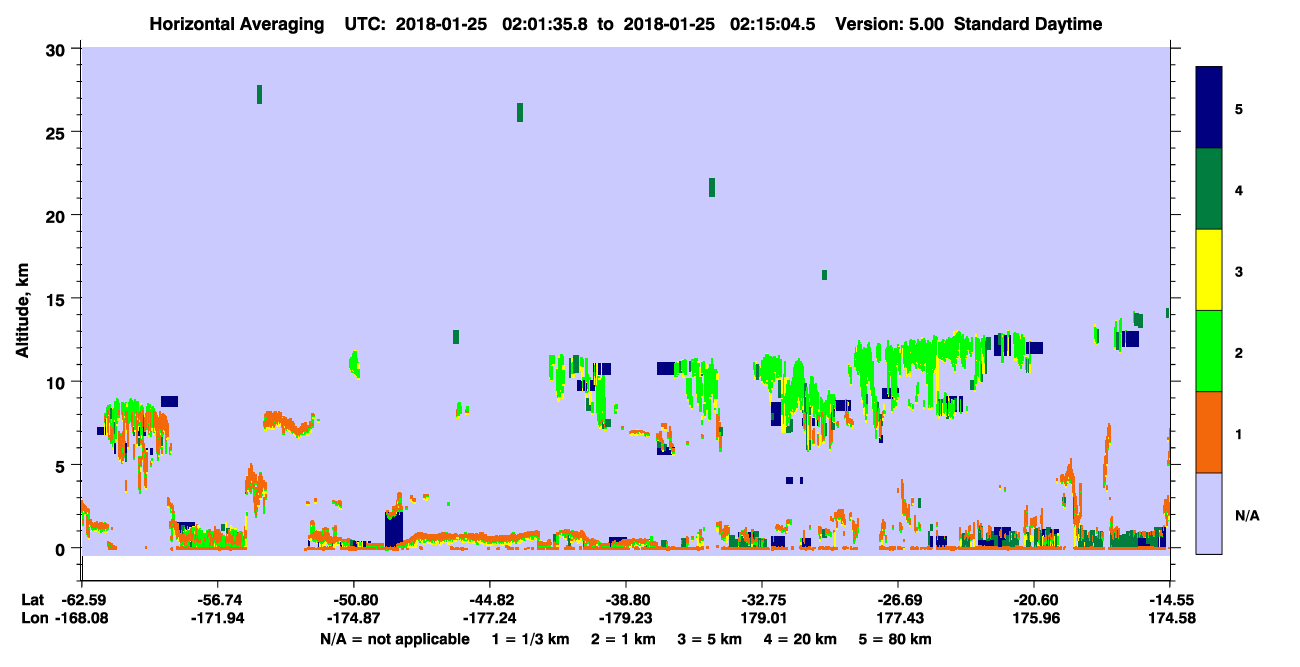Click the '2 = 1 km' legend entry

click(623, 639)
